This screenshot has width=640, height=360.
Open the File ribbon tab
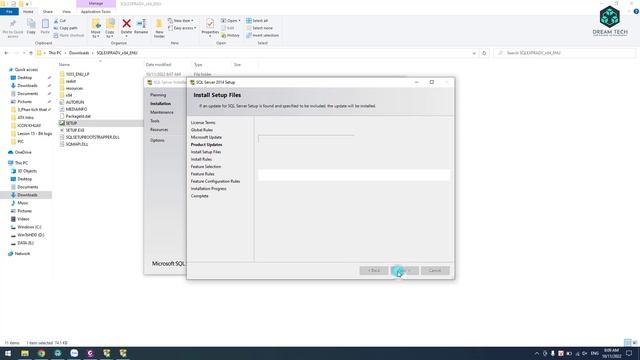point(9,12)
